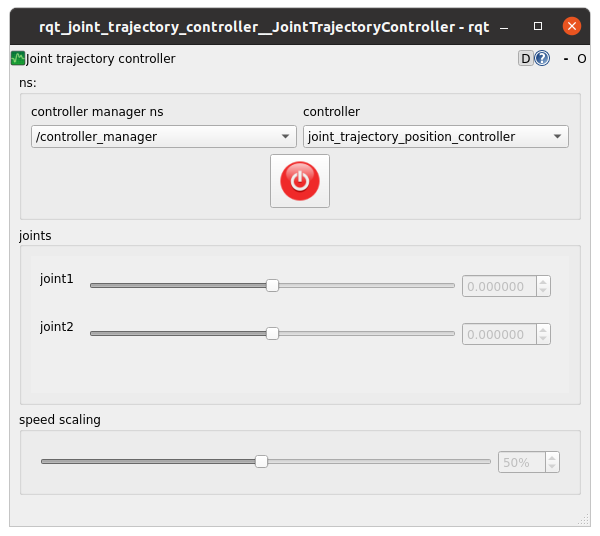Image resolution: width=600 pixels, height=536 pixels.
Task: Maximize the rqt window
Action: click(538, 25)
